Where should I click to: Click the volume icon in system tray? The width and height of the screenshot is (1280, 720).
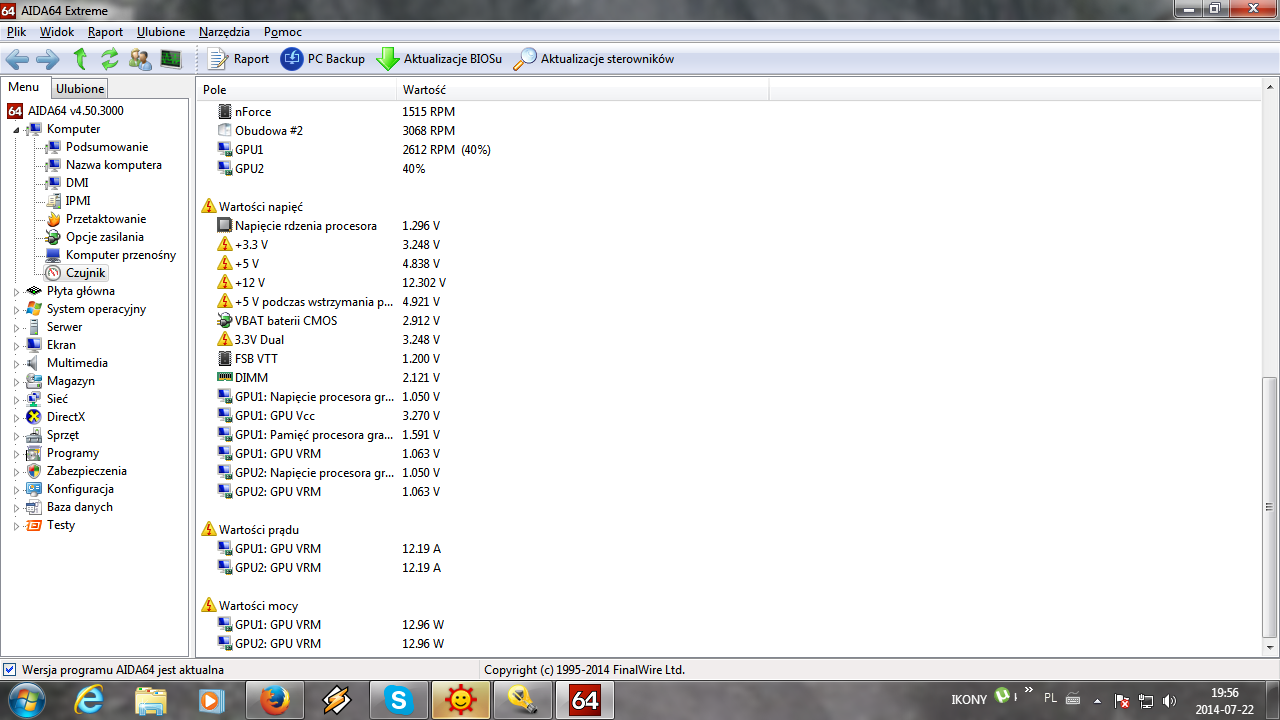tap(1169, 700)
